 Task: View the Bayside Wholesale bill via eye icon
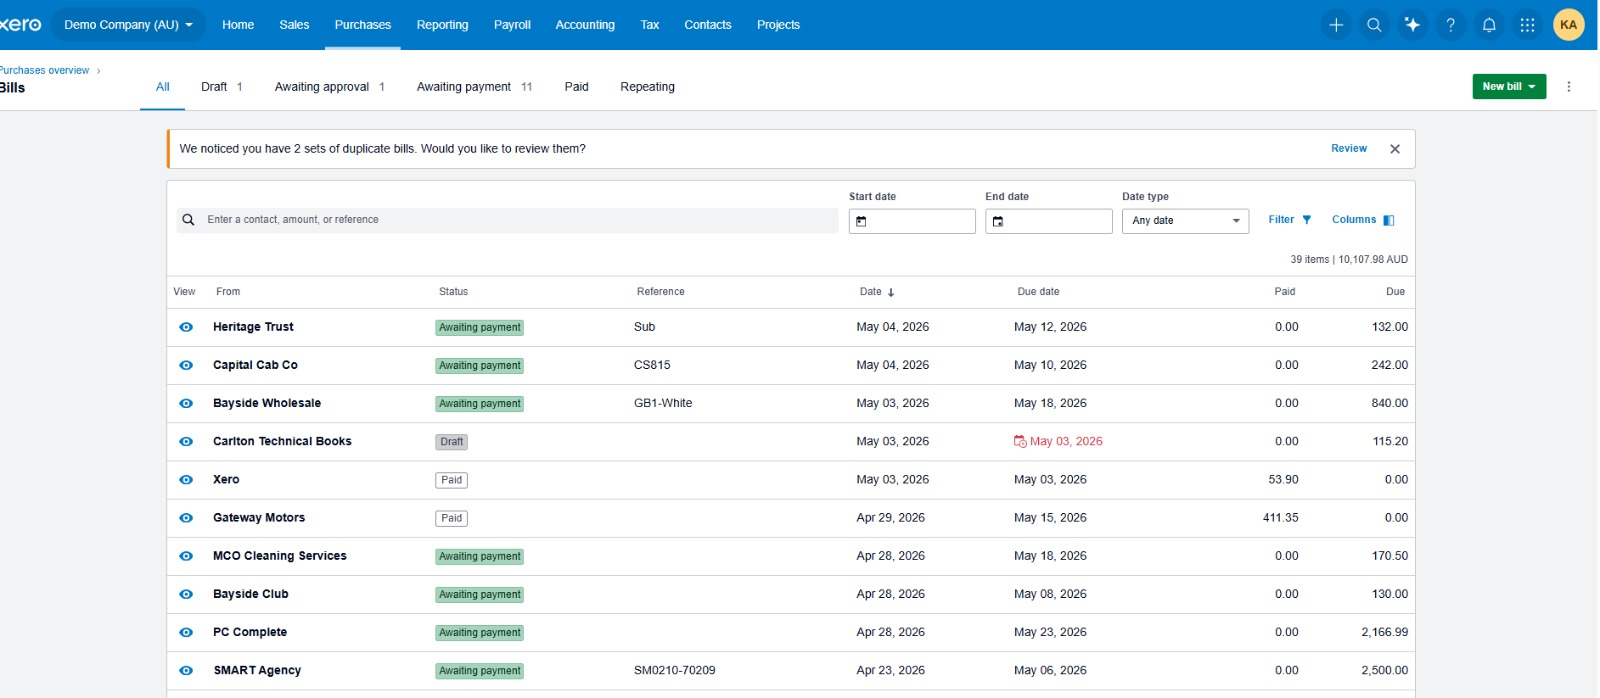(186, 403)
